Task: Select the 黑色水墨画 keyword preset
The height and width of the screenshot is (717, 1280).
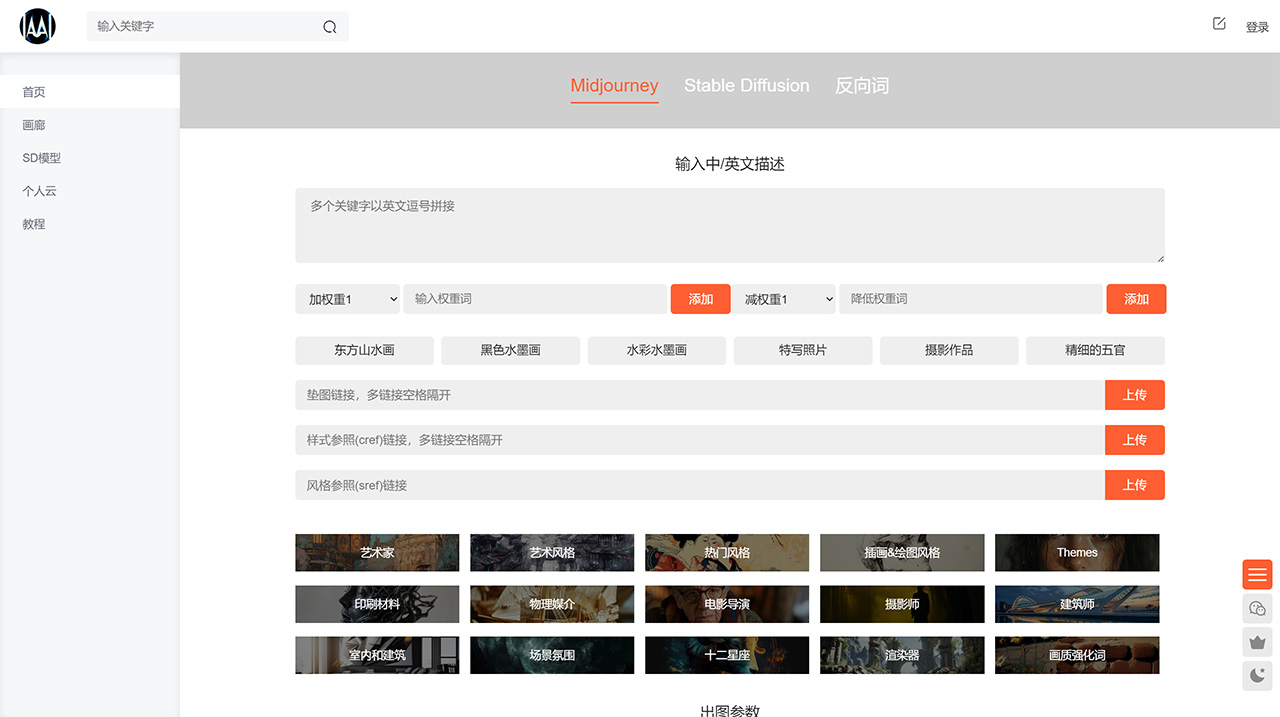Action: pos(510,350)
